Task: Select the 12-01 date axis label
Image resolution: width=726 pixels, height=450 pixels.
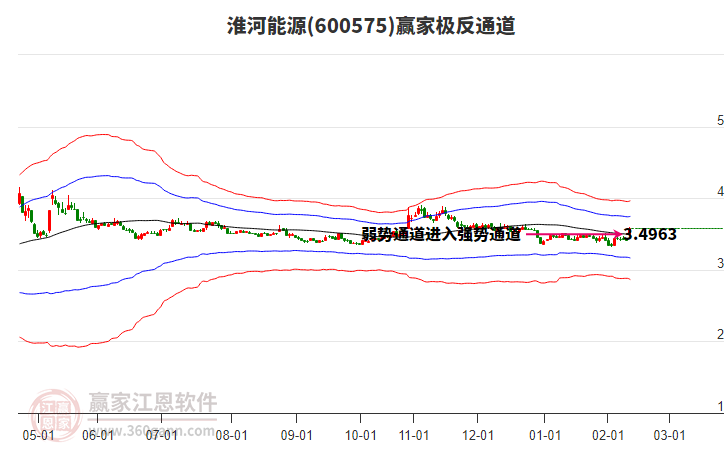Action: (x=478, y=435)
